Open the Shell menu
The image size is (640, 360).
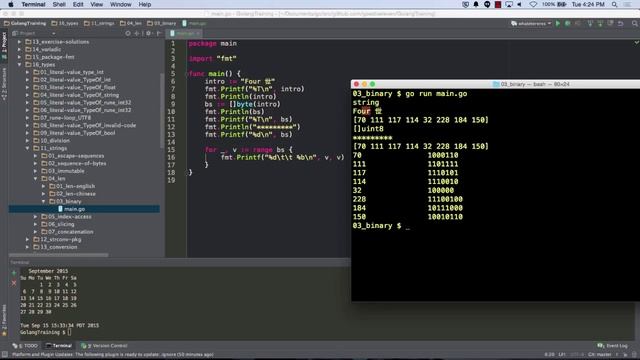coord(59,4)
